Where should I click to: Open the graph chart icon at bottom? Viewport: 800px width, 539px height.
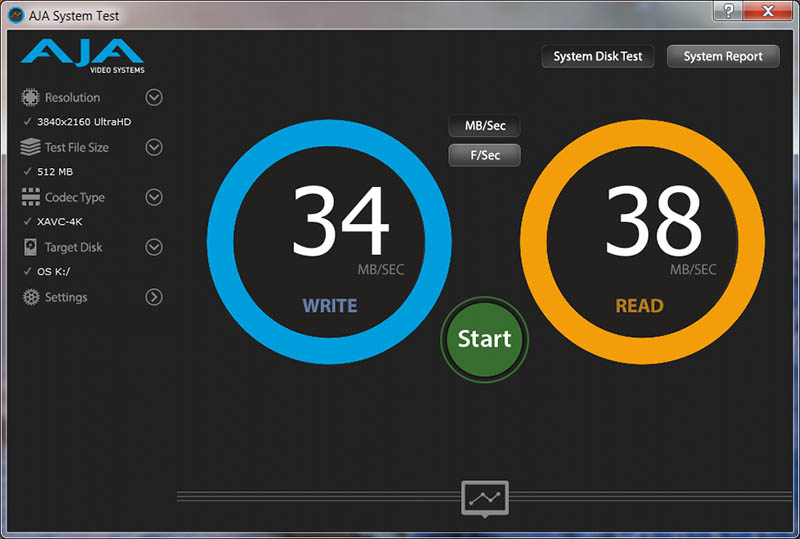(484, 497)
